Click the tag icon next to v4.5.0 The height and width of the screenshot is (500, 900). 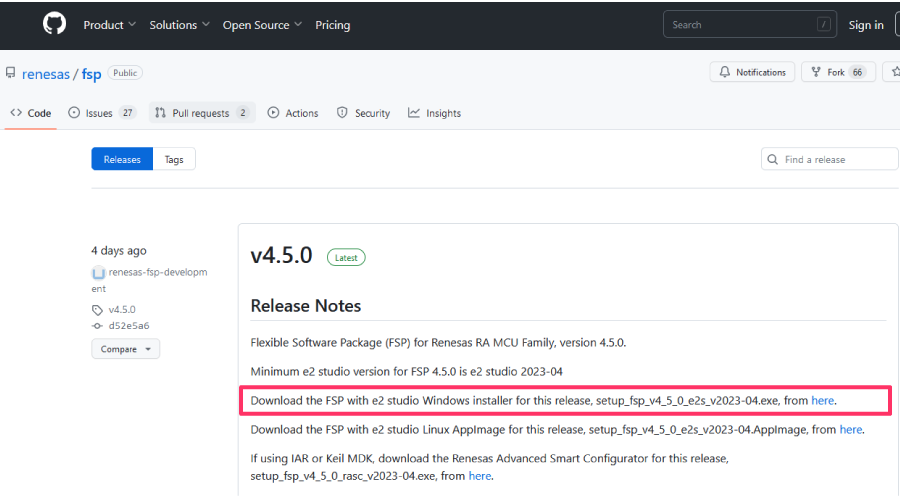97,310
